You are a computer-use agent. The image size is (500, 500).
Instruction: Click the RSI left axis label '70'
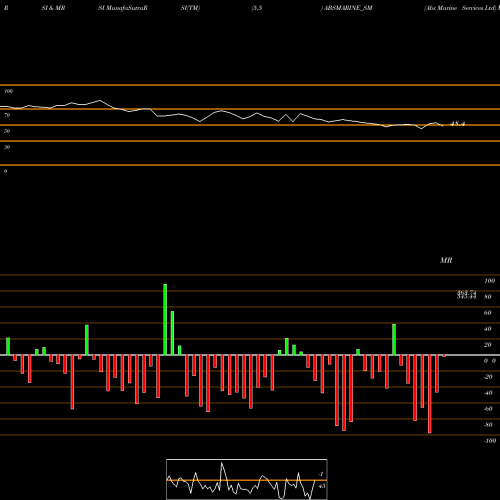tap(7, 115)
